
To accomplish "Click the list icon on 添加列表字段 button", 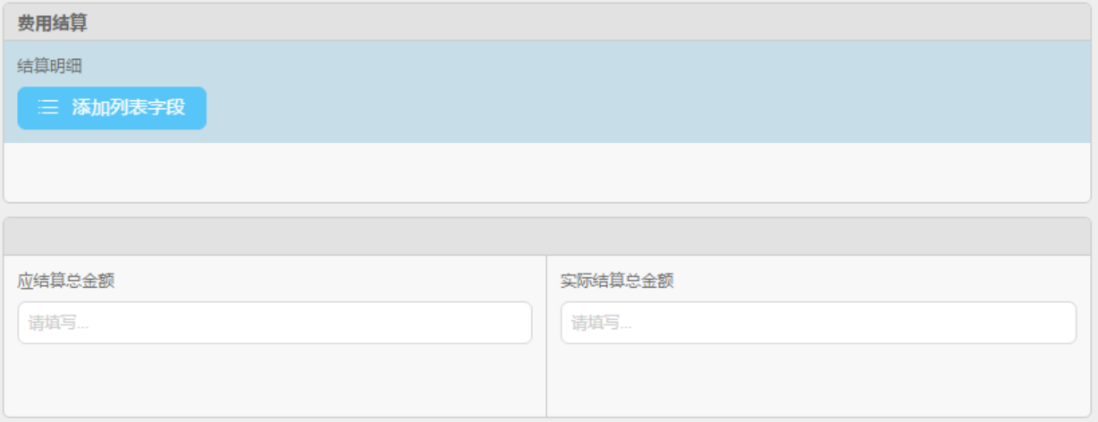I will tap(48, 108).
